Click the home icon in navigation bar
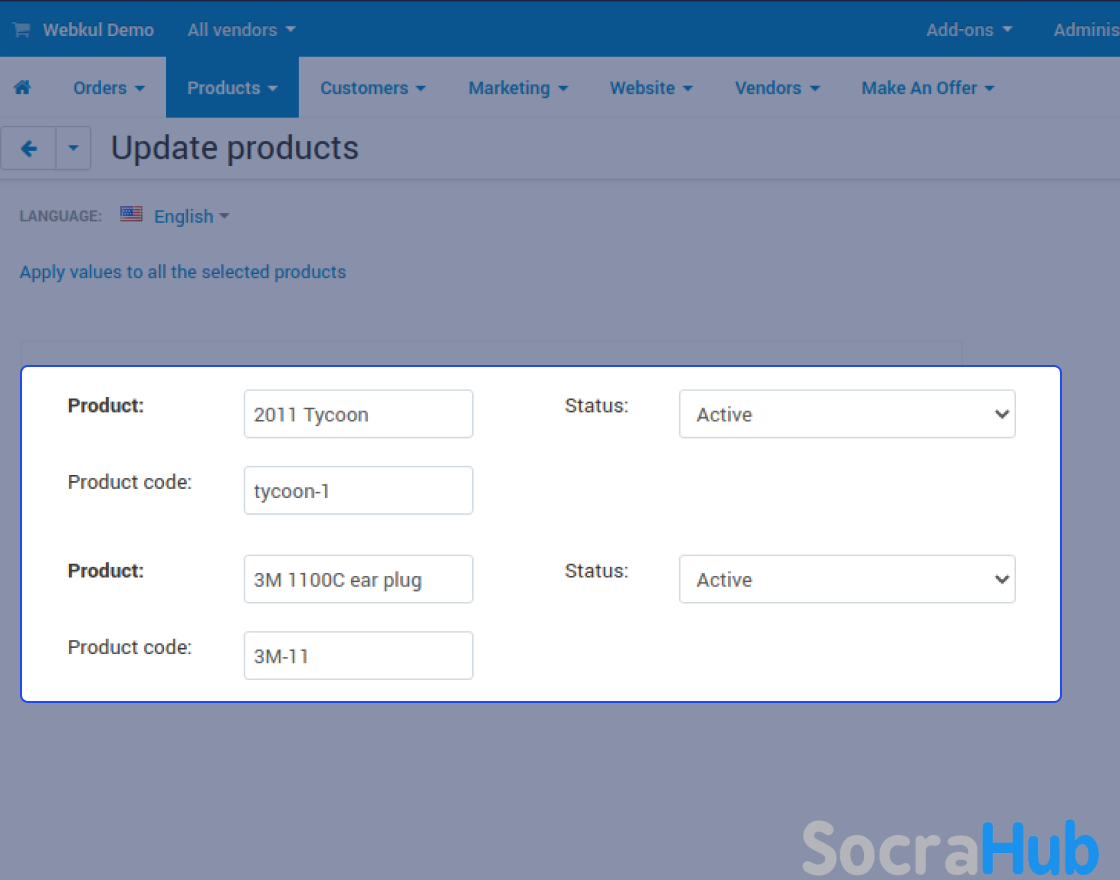Image resolution: width=1120 pixels, height=880 pixels. pos(22,88)
